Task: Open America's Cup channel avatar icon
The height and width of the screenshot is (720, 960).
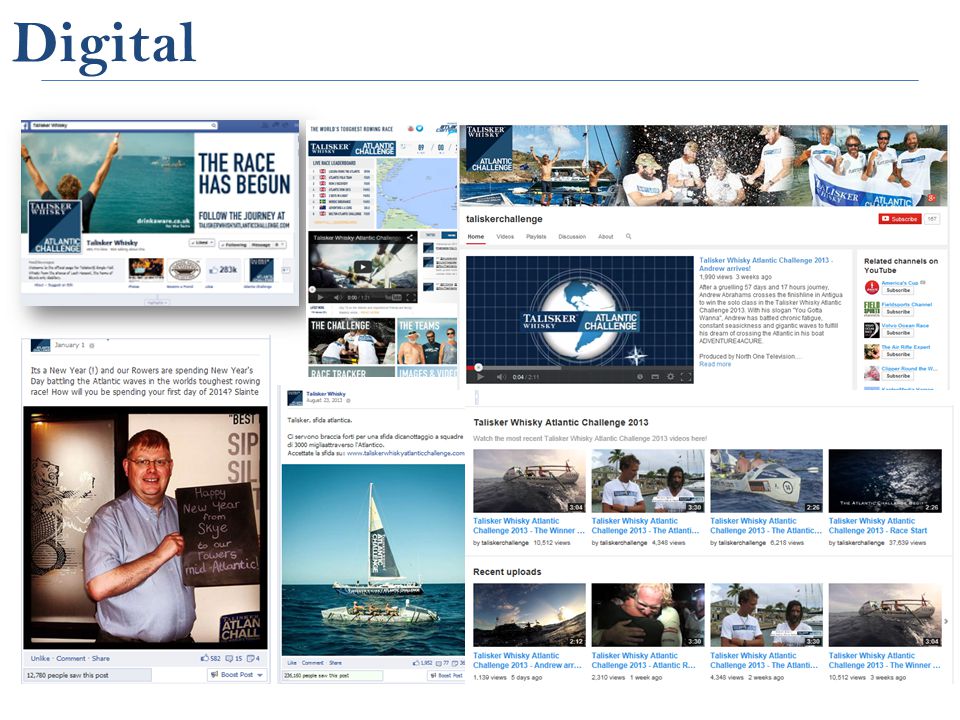Action: pos(872,287)
